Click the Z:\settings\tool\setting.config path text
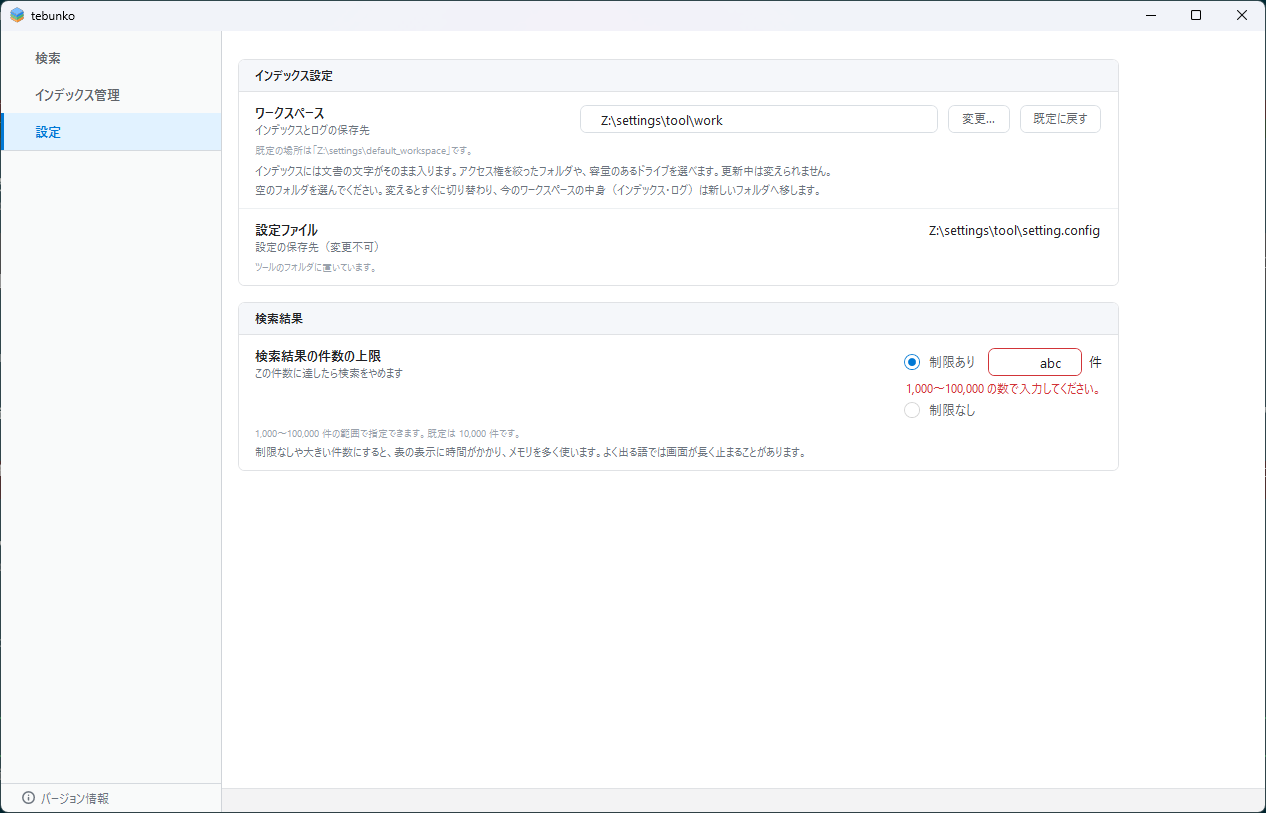Screen dimensions: 1266x813 [x=1014, y=231]
